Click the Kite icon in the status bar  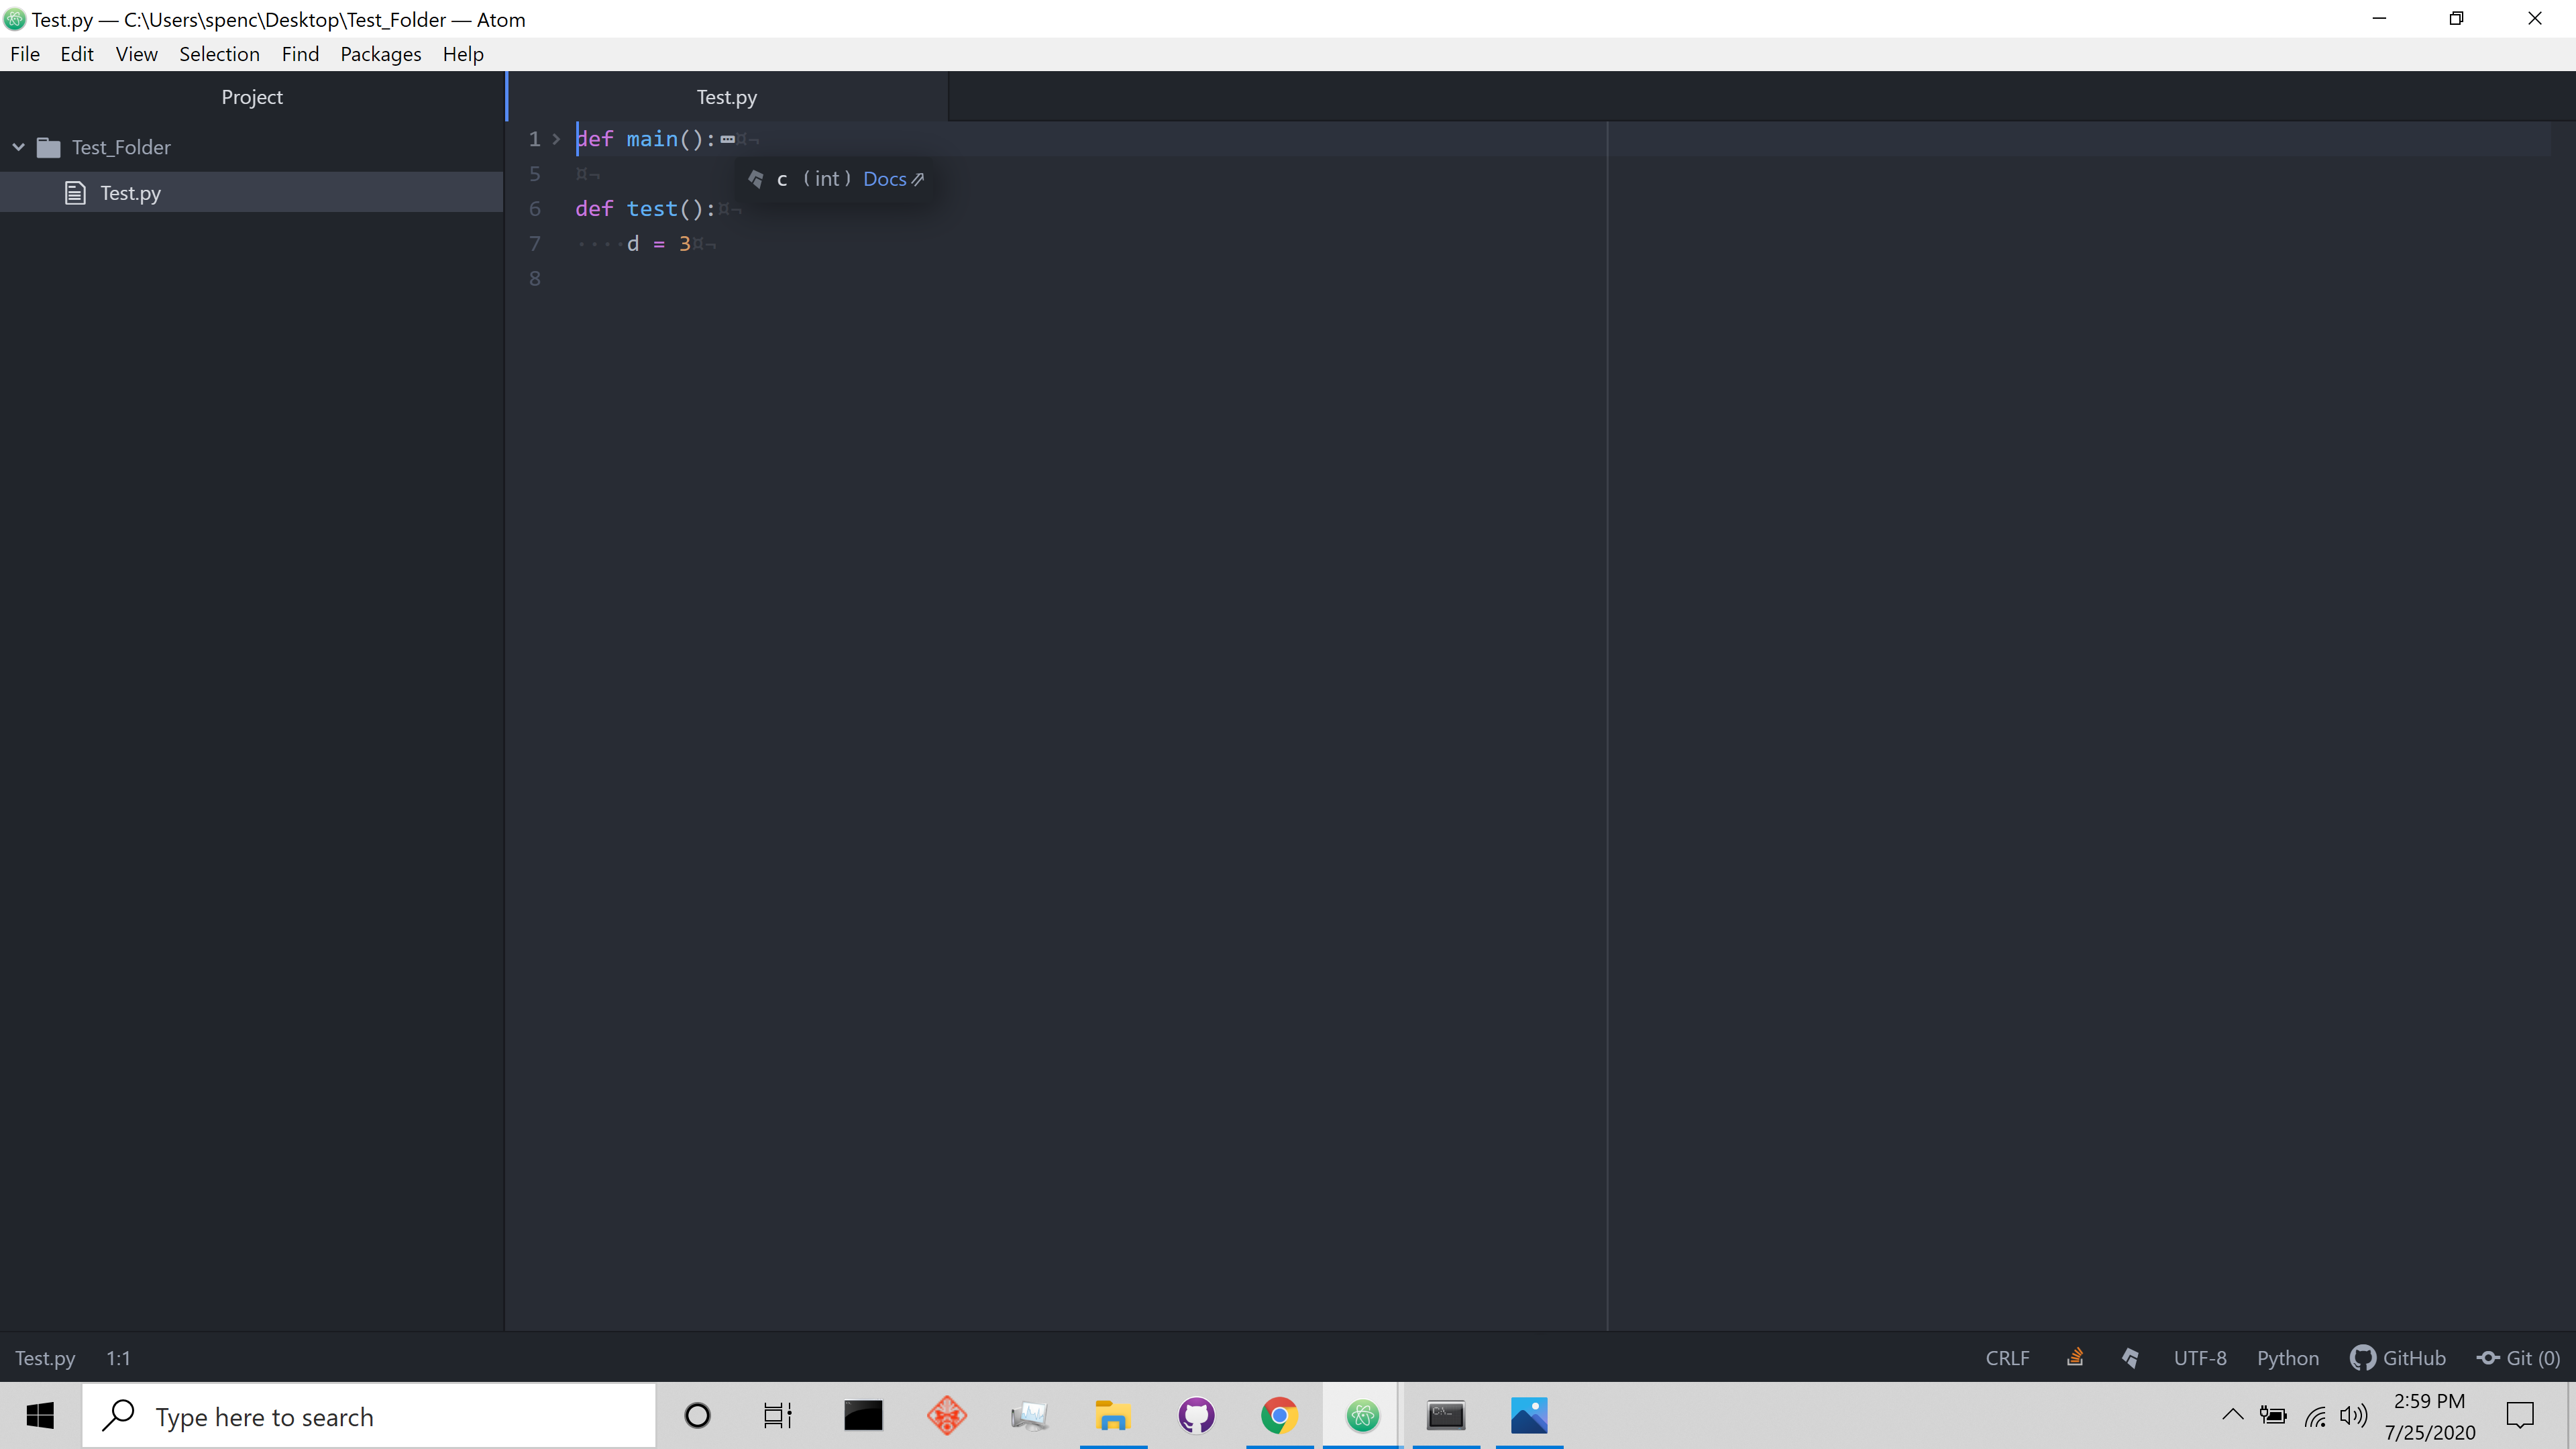2130,1357
